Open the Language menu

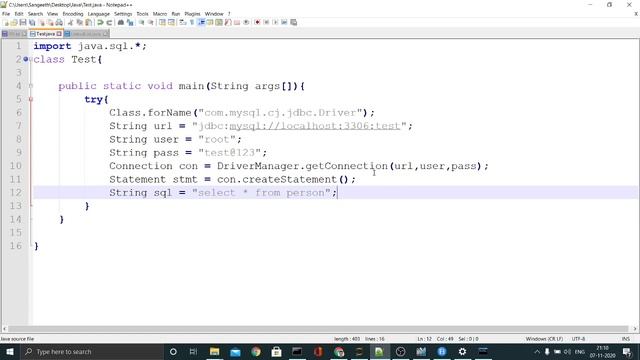[98, 14]
